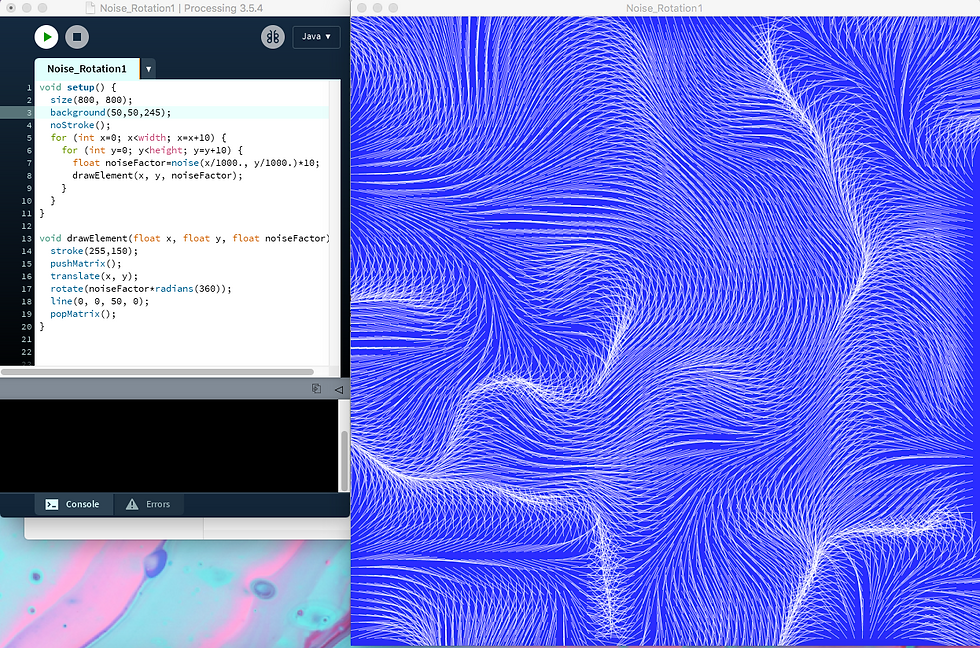This screenshot has height=648, width=980.
Task: Click the 'popMatrix();' line
Action: click(x=83, y=314)
